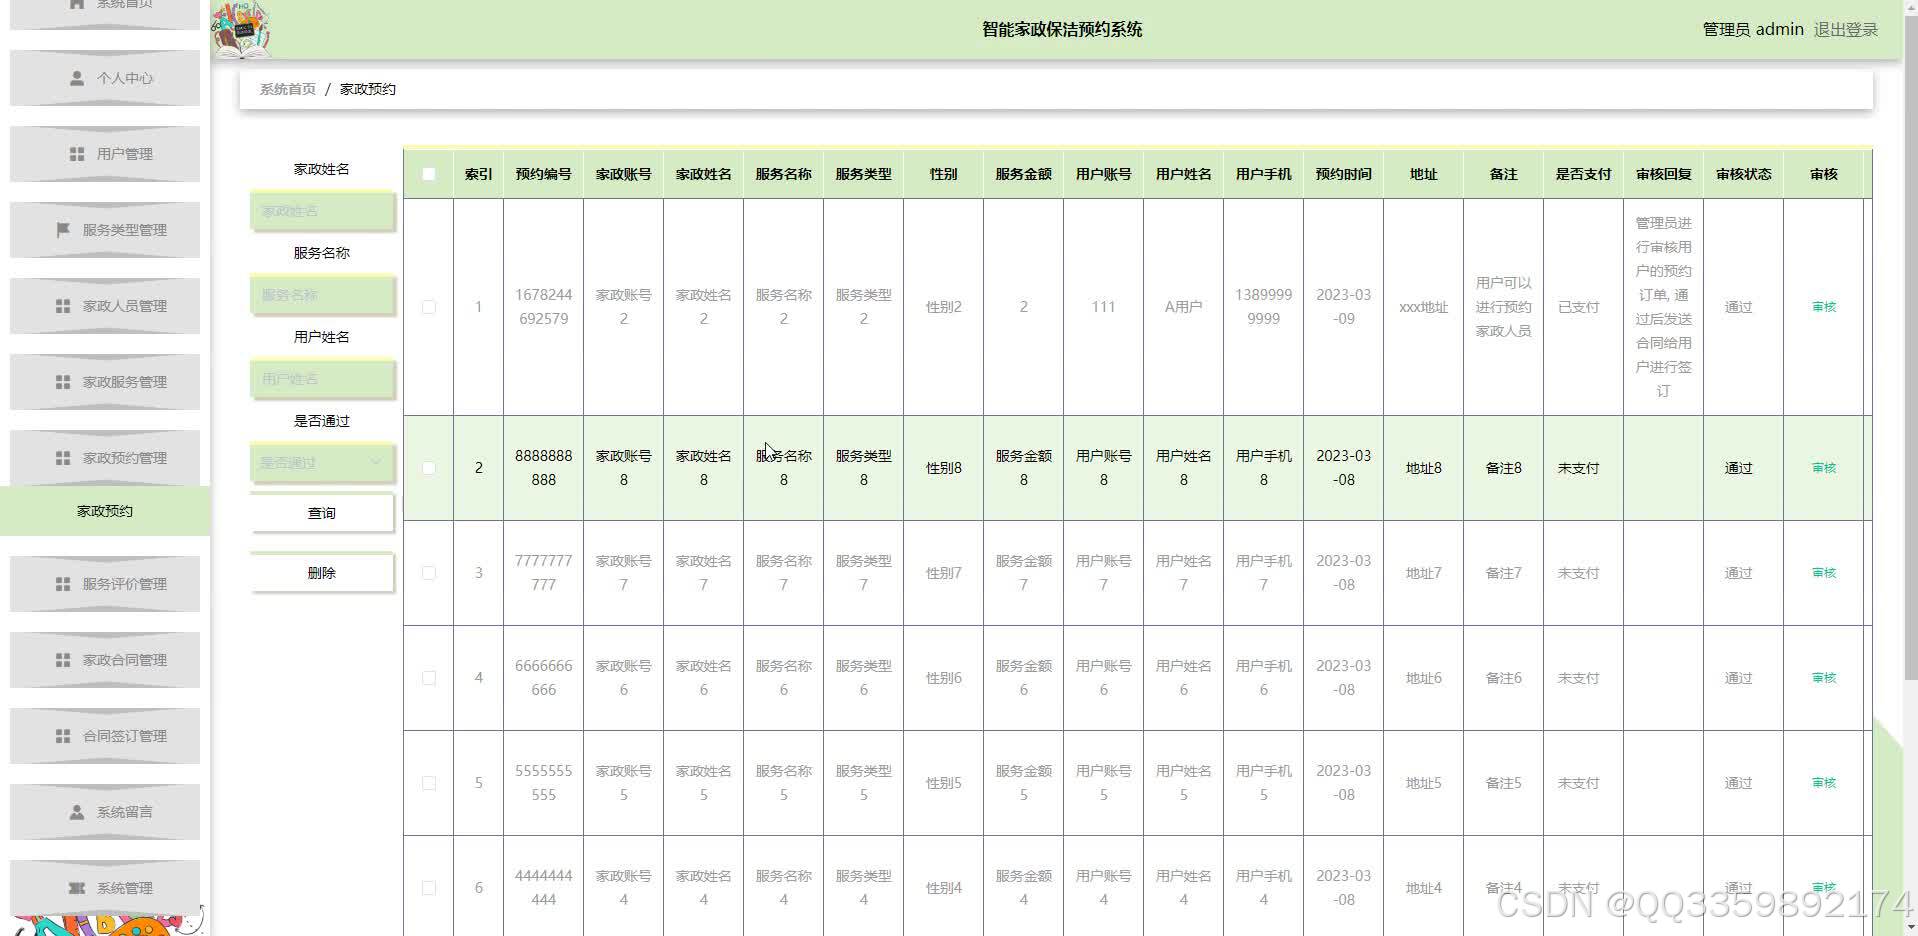Click the 查询 search button
This screenshot has height=936, width=1918.
point(322,513)
